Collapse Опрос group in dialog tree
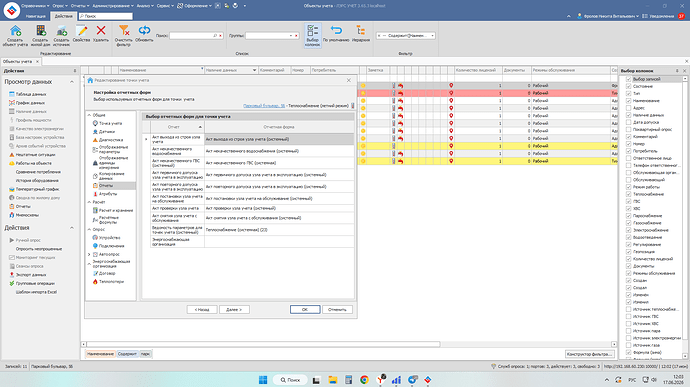Viewport: 690px width, 387px height. 89,229
